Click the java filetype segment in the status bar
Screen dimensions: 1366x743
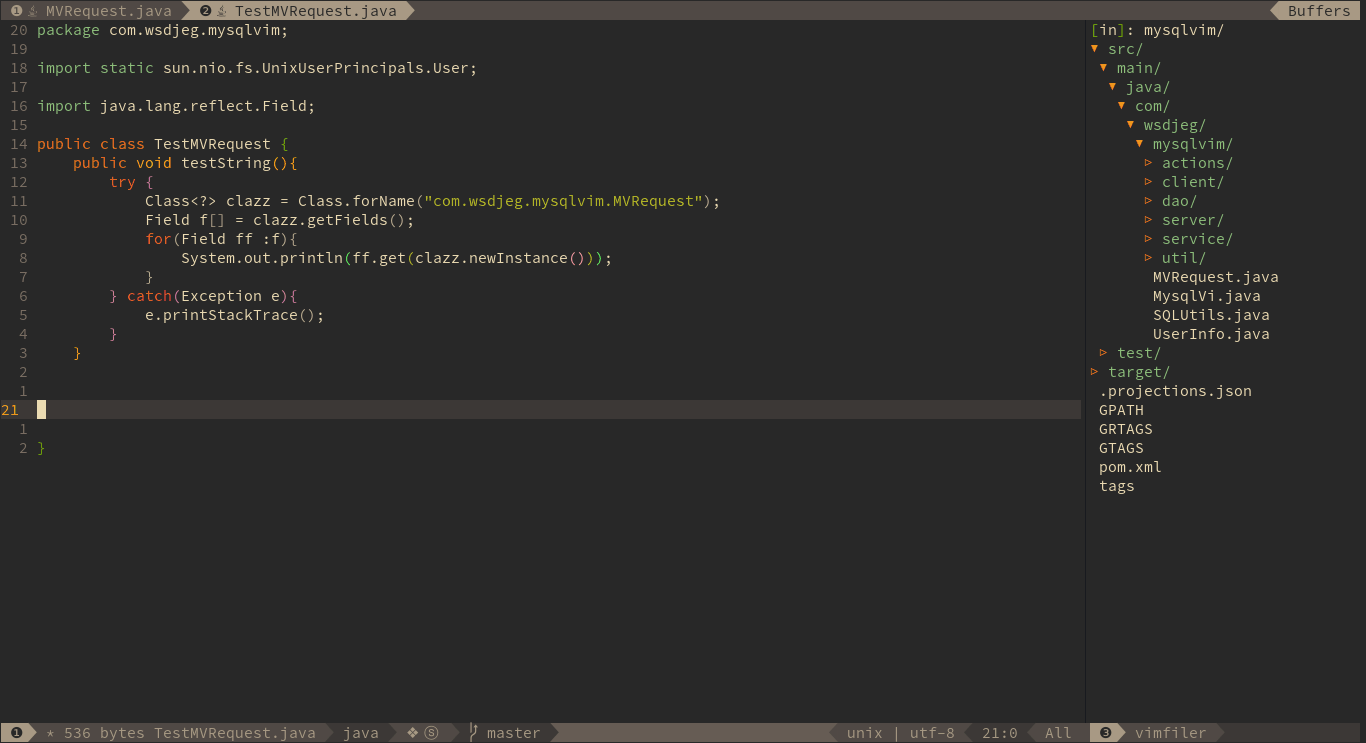(361, 733)
